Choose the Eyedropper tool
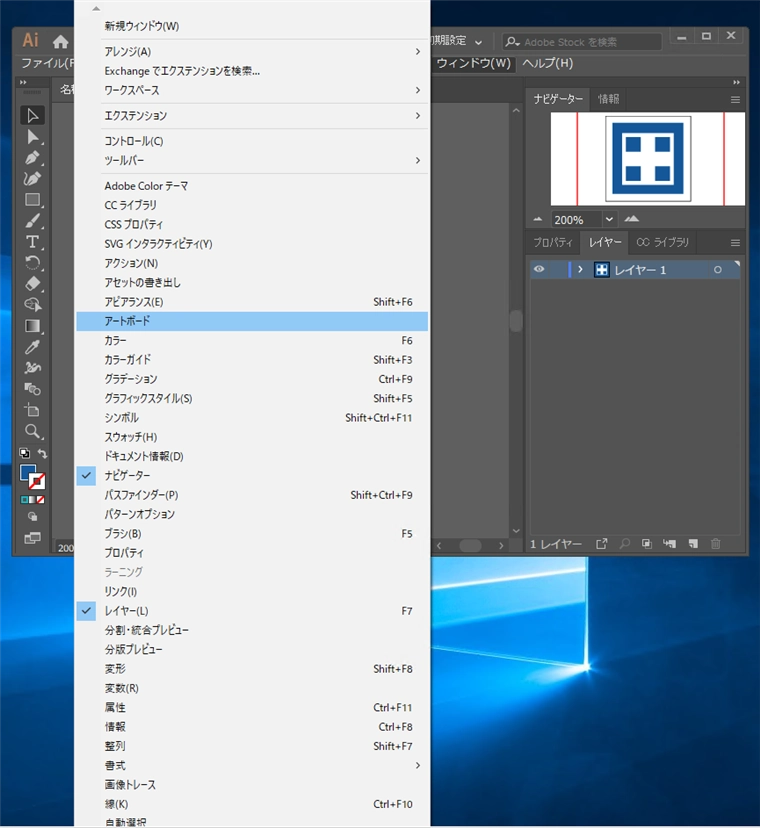The width and height of the screenshot is (760, 828). [33, 347]
